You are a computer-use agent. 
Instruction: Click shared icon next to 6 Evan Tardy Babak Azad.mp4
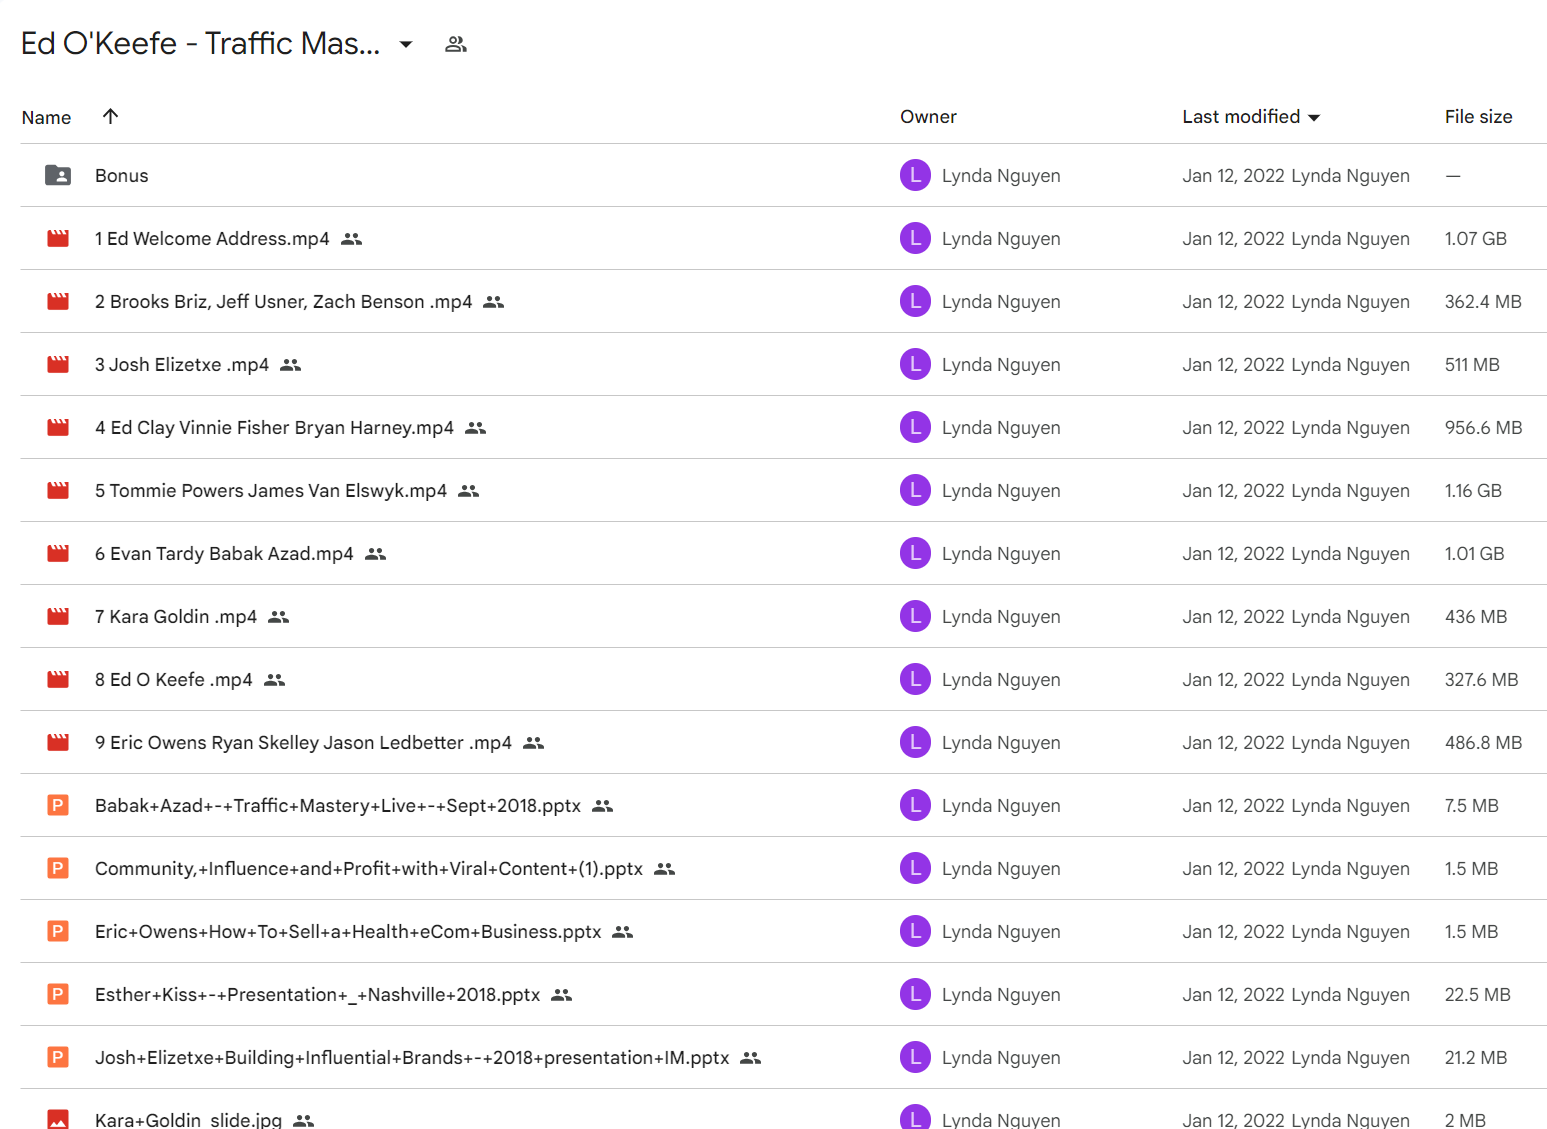[376, 554]
